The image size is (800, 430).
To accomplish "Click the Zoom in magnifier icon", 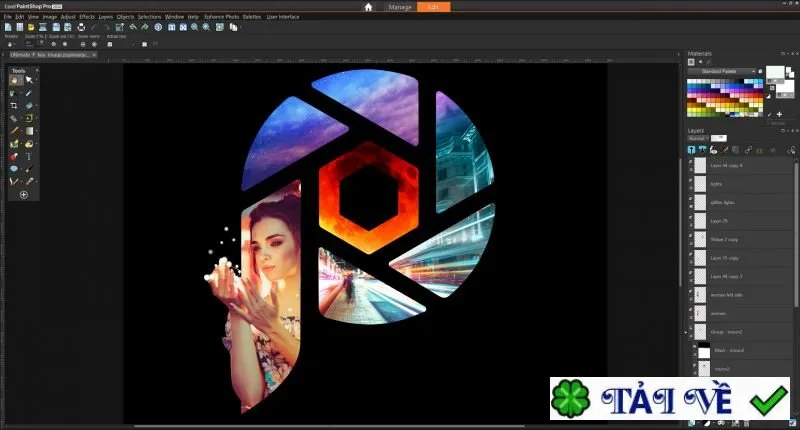I will [x=206, y=27].
